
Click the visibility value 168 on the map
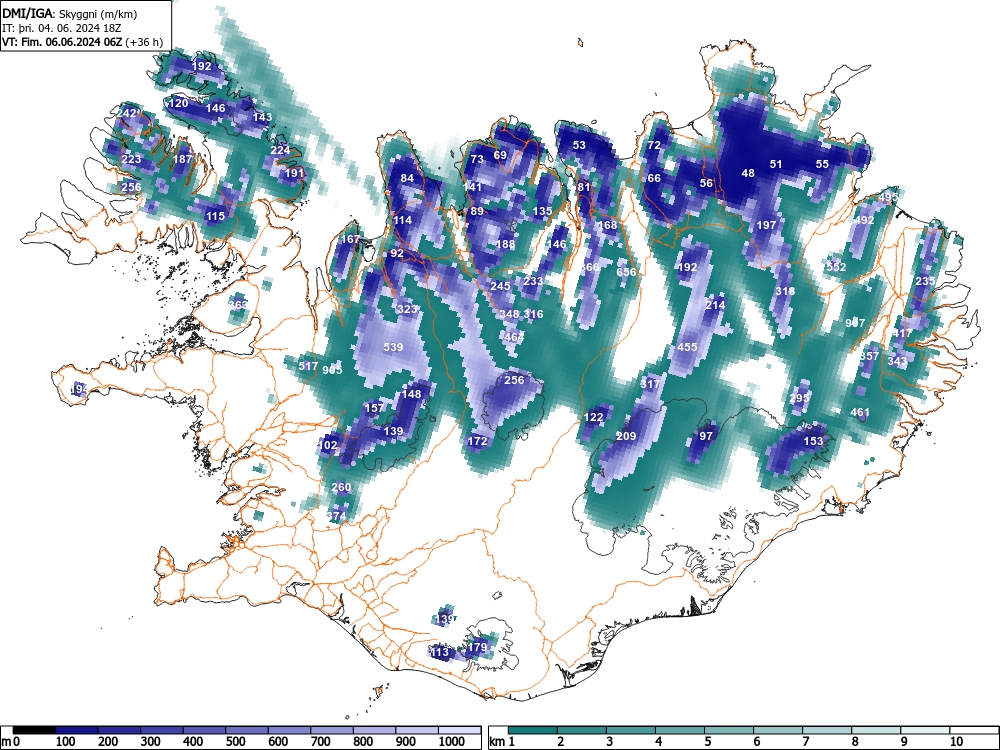608,225
